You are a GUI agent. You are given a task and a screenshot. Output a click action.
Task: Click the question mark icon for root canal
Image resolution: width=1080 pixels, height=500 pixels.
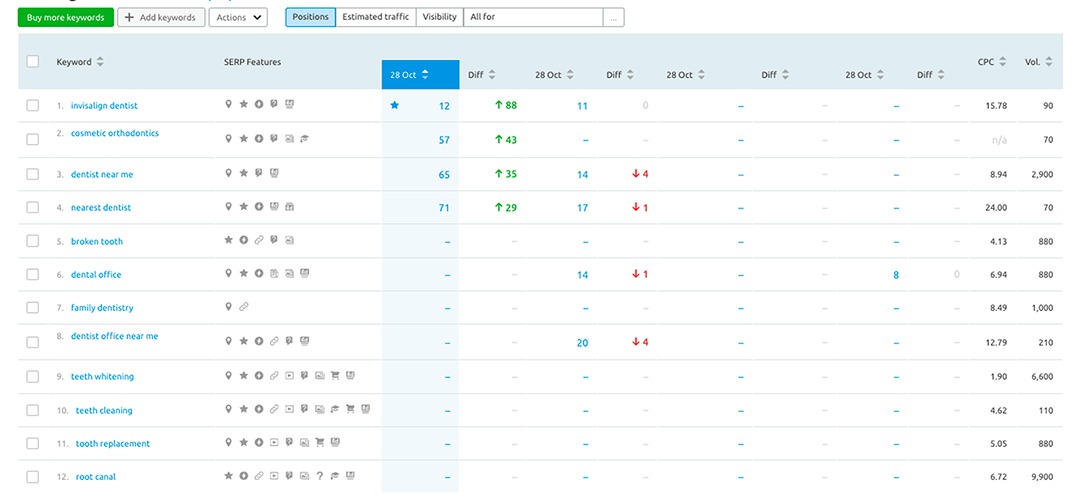coord(319,476)
